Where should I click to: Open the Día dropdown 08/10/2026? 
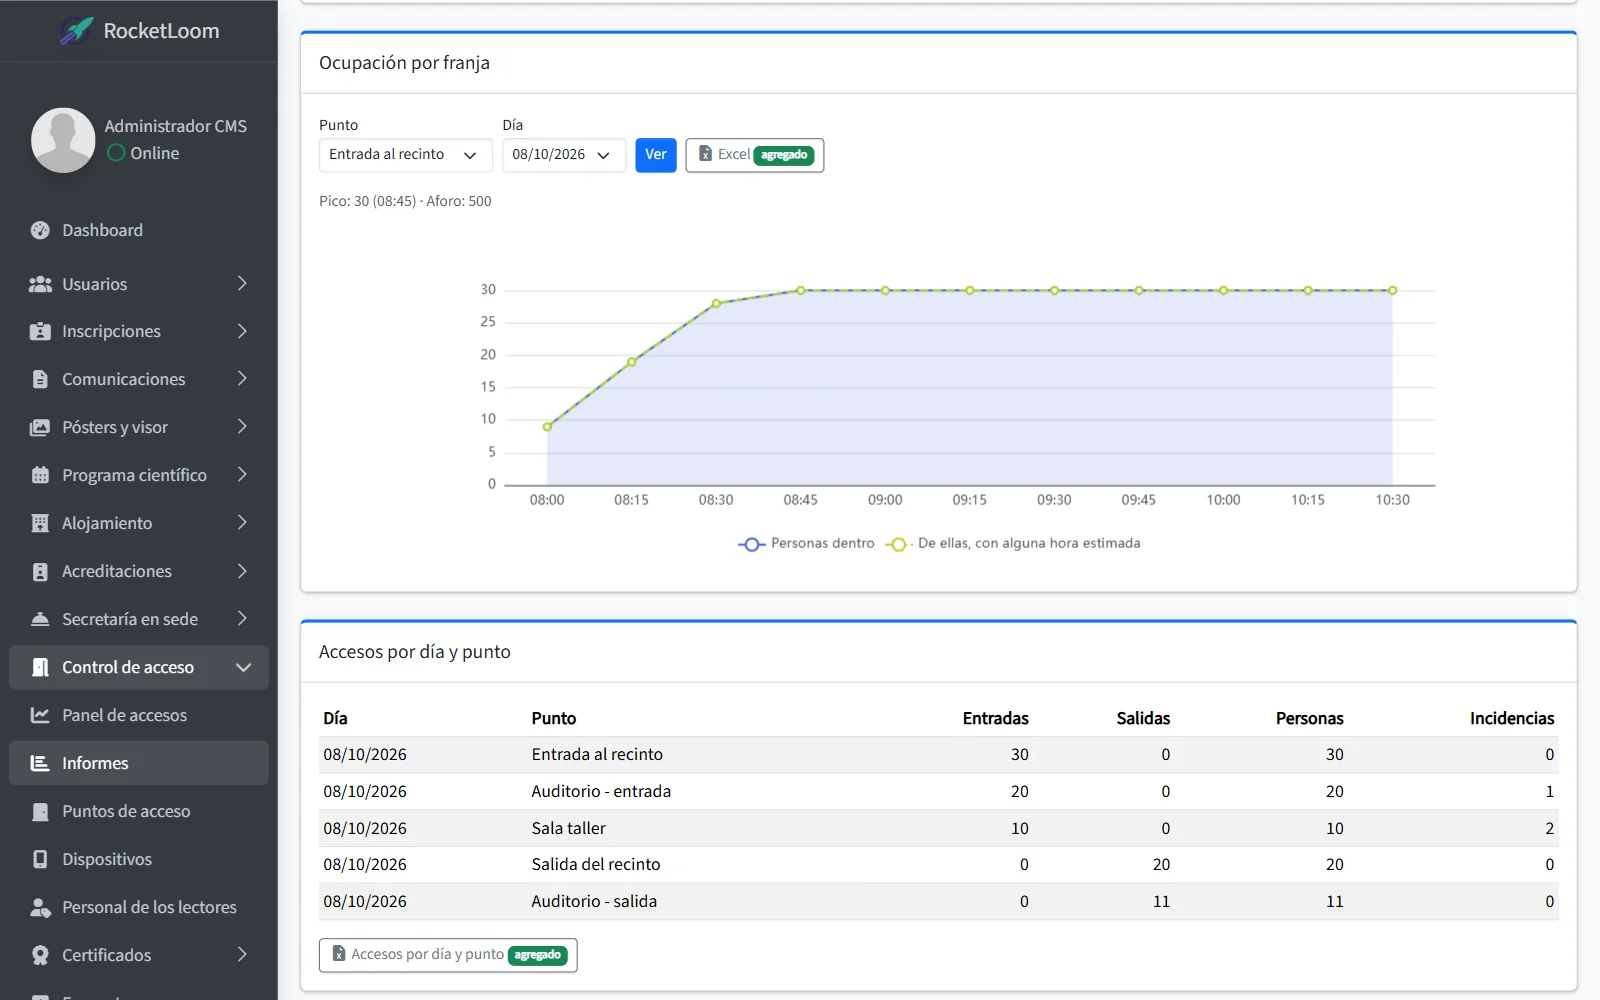564,155
